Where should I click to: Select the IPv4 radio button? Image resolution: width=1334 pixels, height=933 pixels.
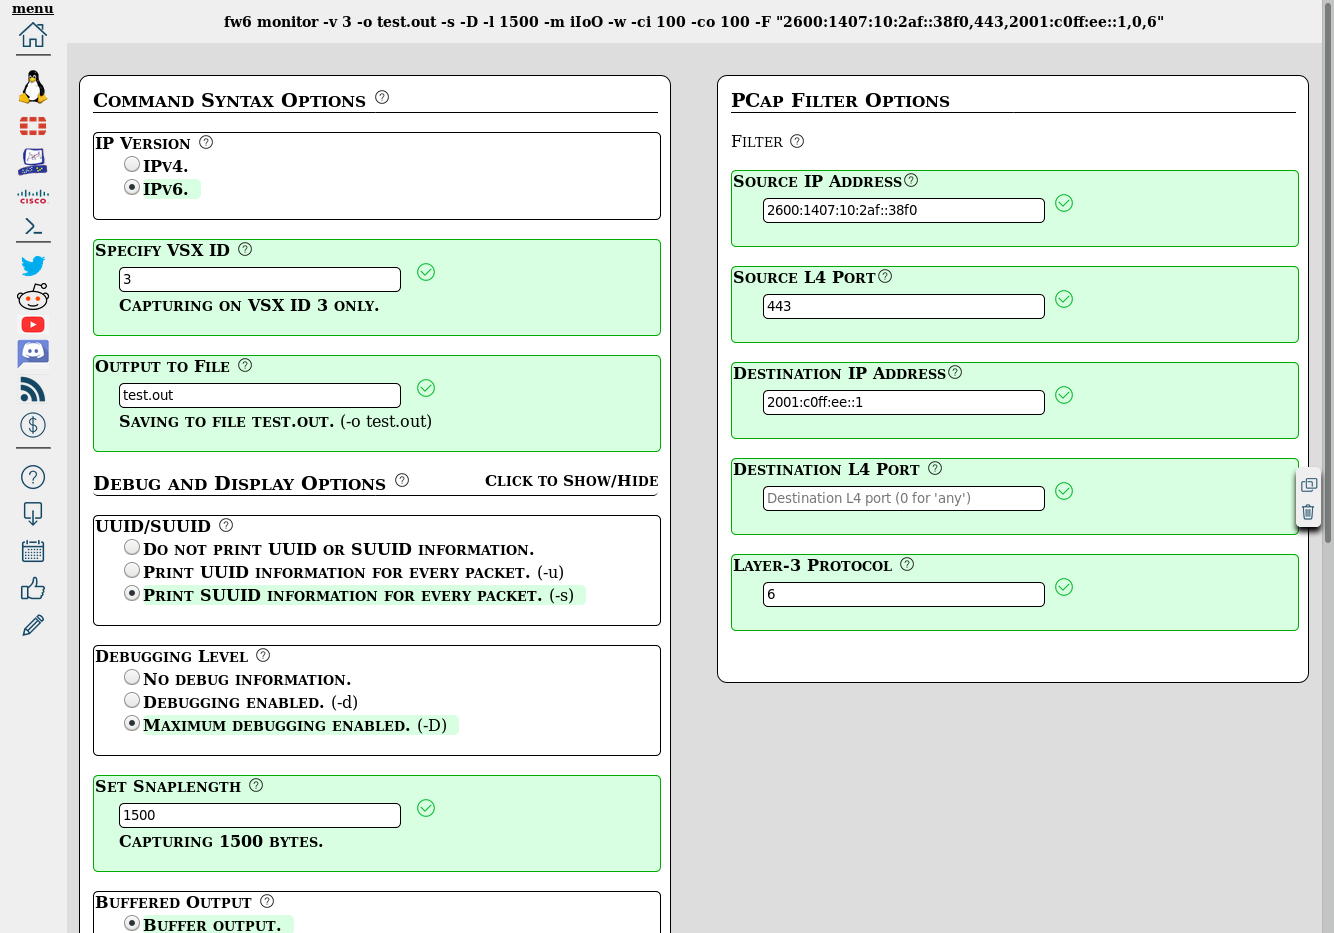(x=132, y=164)
